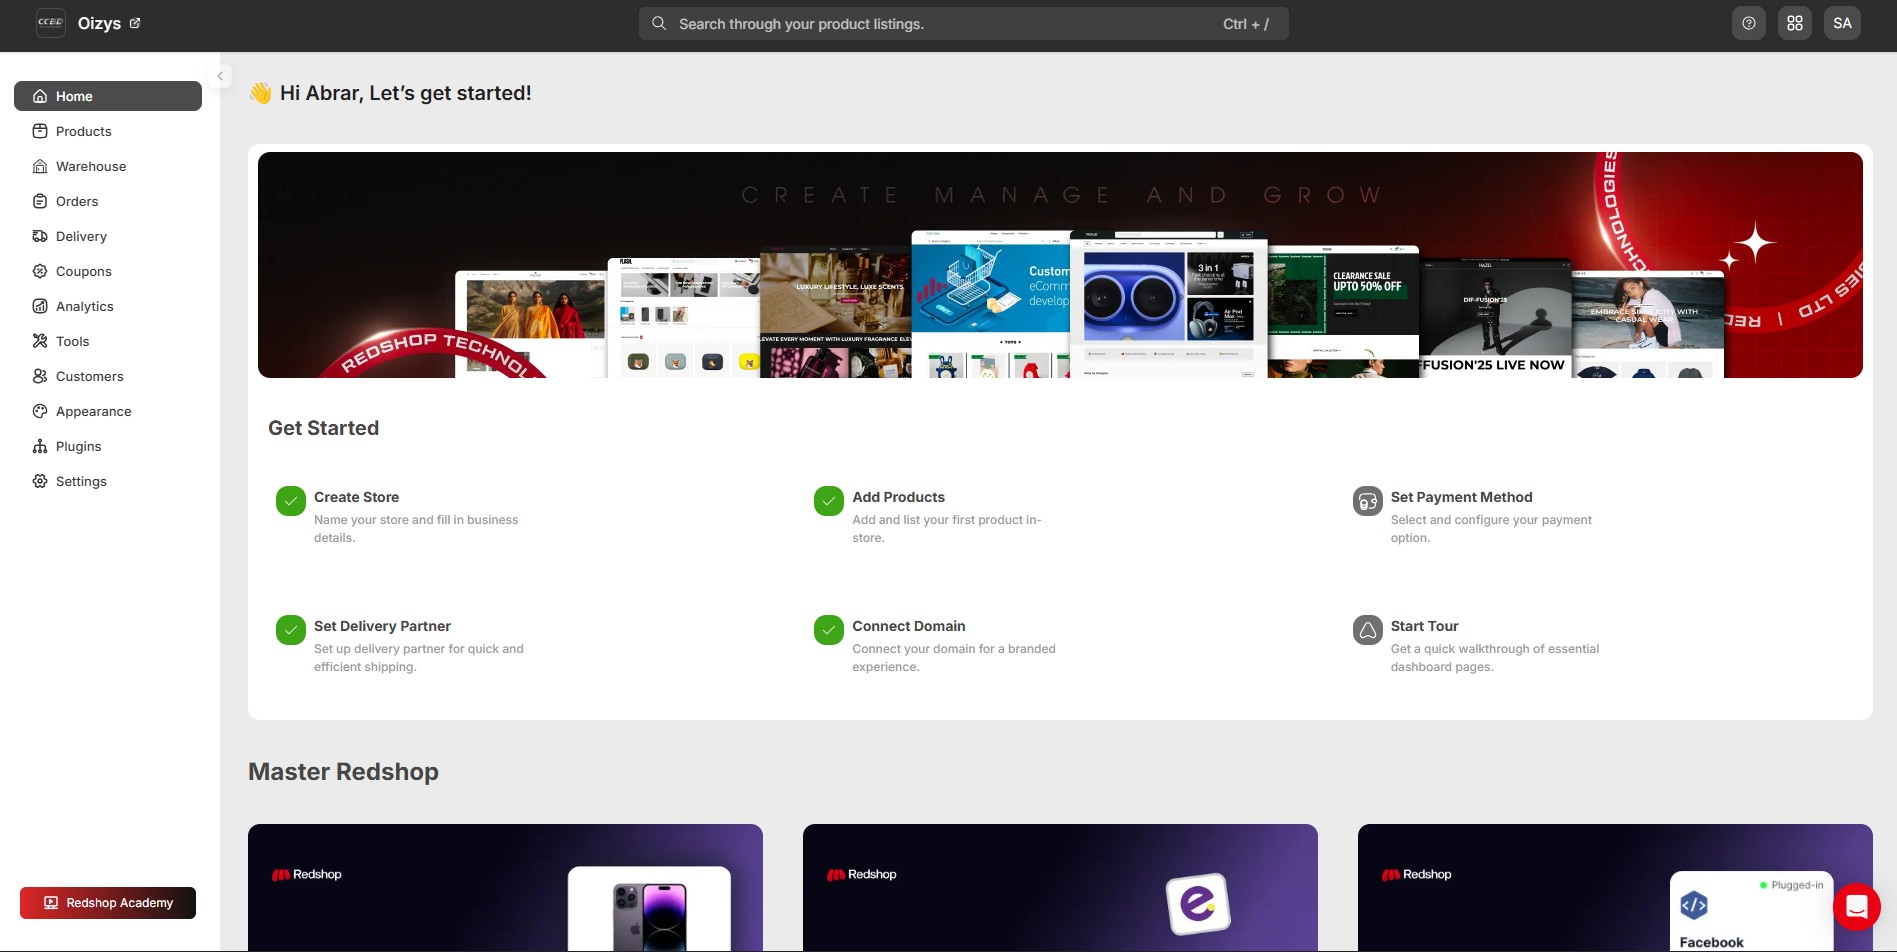1897x952 pixels.
Task: Click the Set Payment Method wallet icon
Action: [x=1367, y=501]
